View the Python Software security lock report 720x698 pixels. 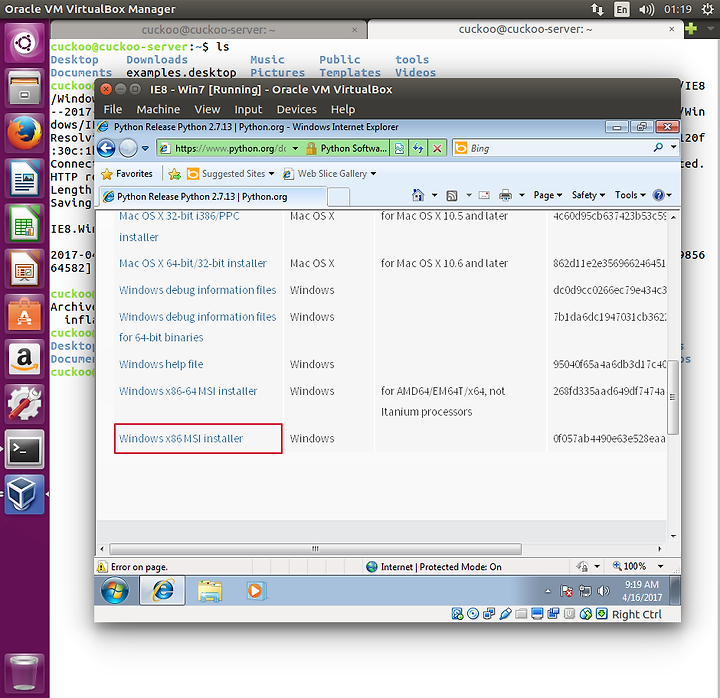347,148
